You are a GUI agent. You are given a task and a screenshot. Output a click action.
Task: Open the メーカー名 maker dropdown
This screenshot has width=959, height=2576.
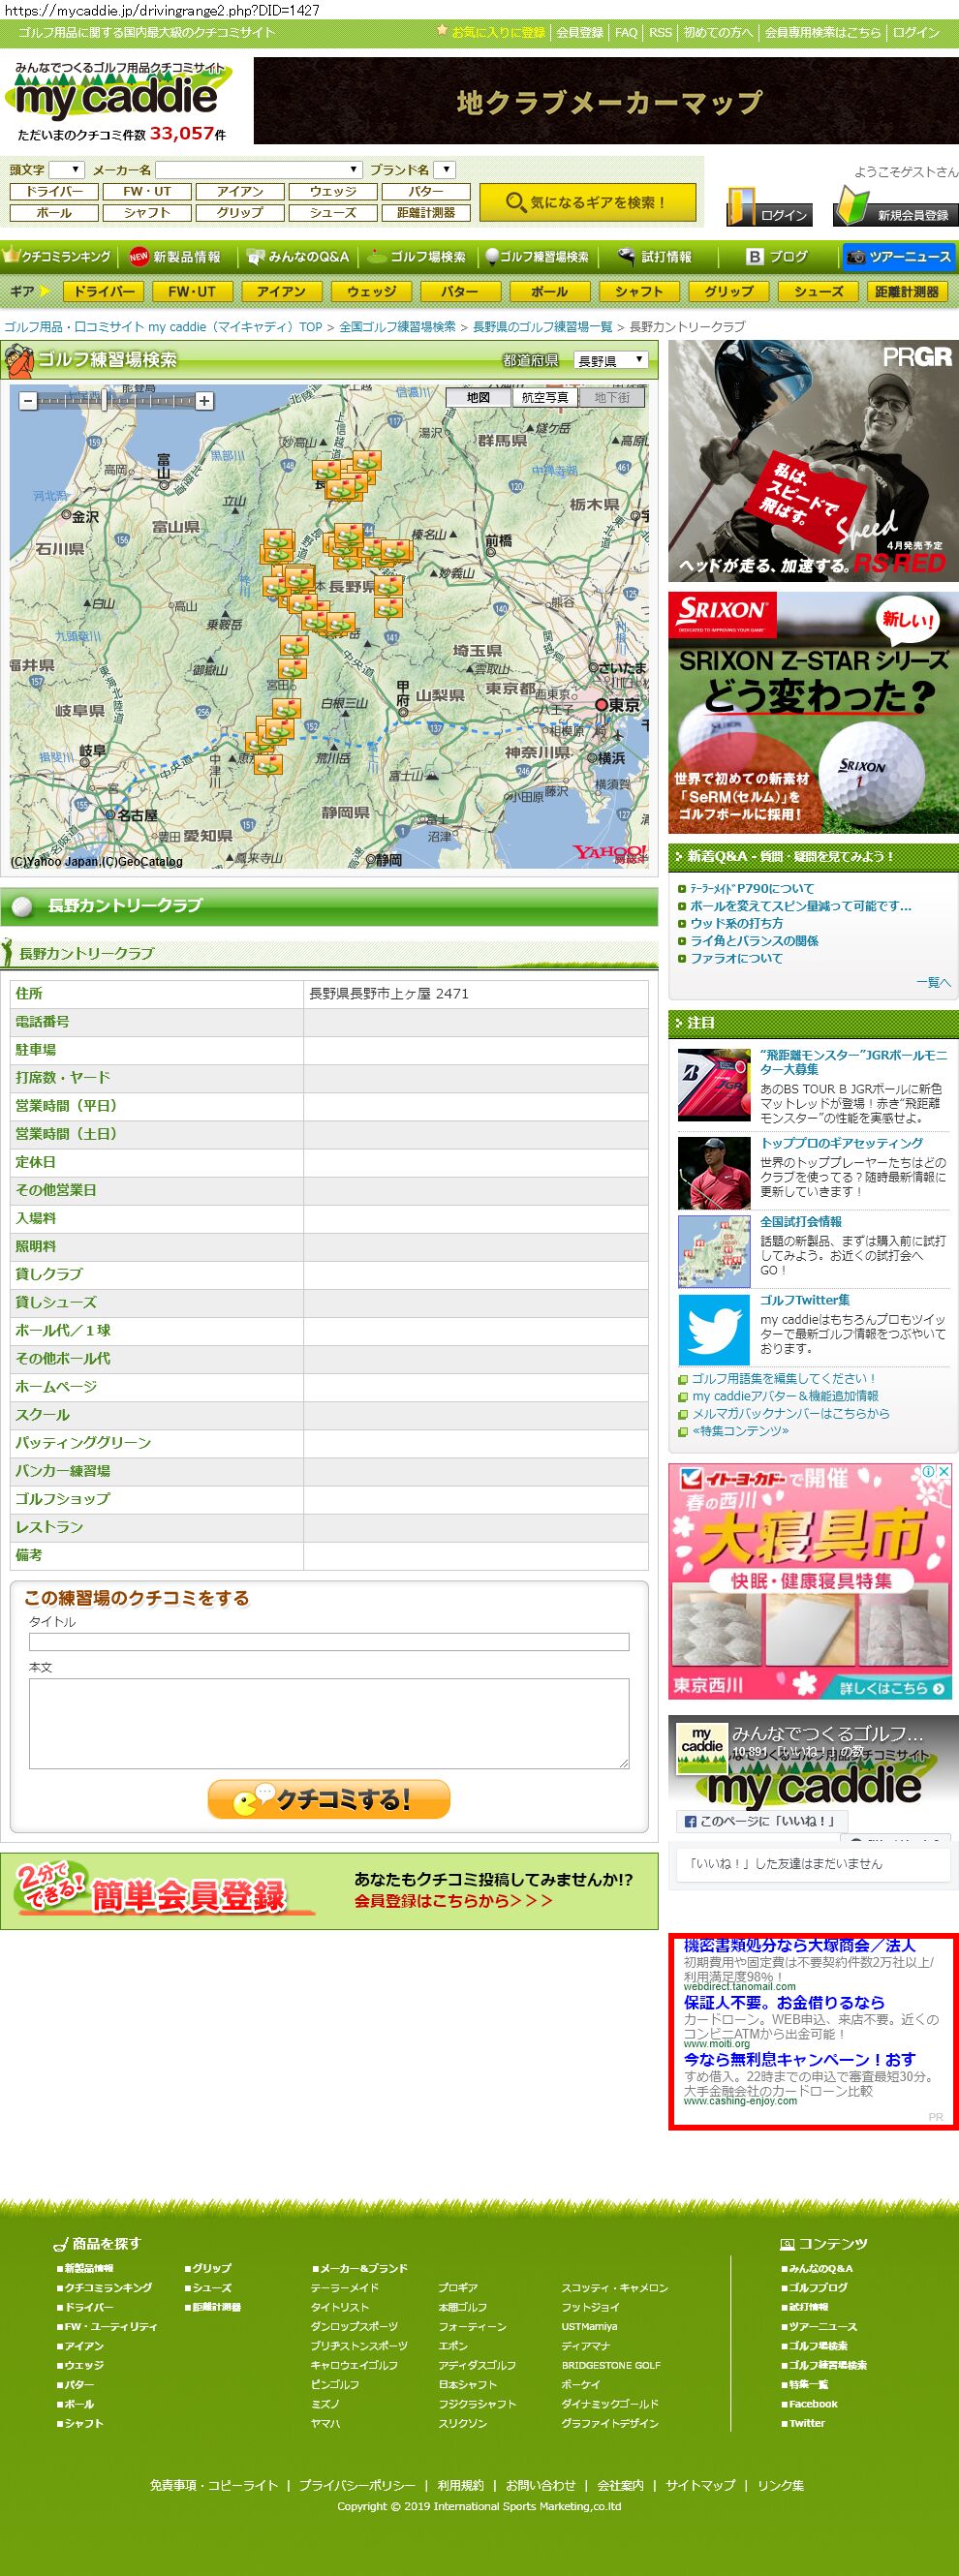click(x=259, y=169)
